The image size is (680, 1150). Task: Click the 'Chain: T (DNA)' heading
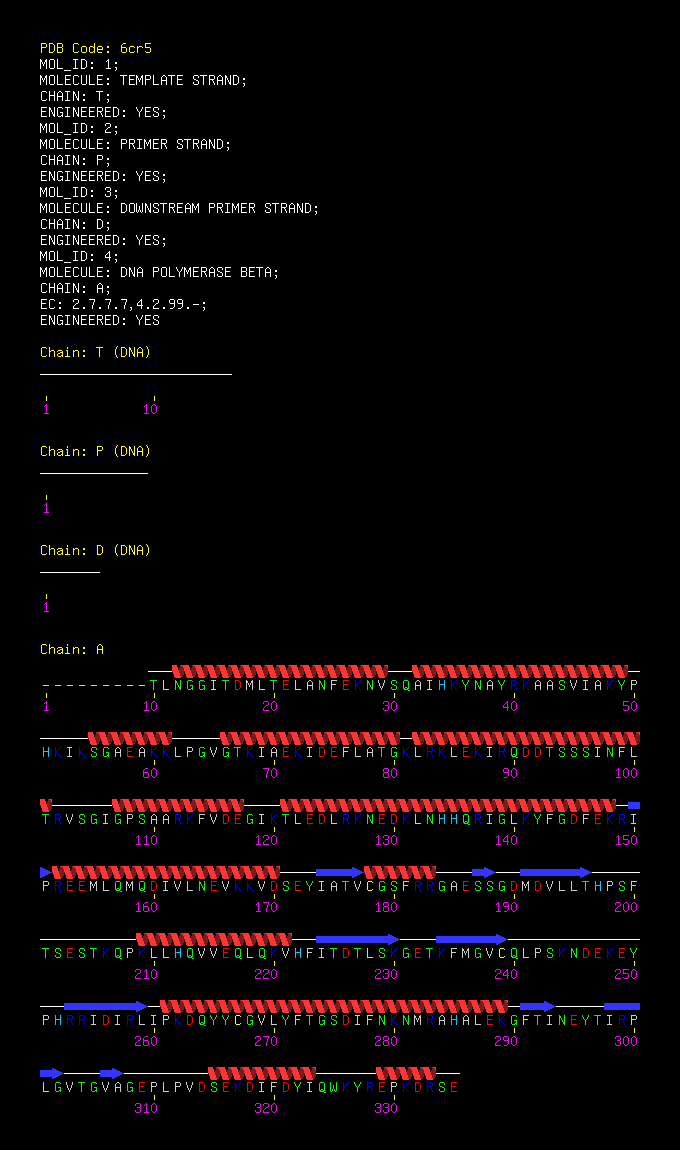95,353
